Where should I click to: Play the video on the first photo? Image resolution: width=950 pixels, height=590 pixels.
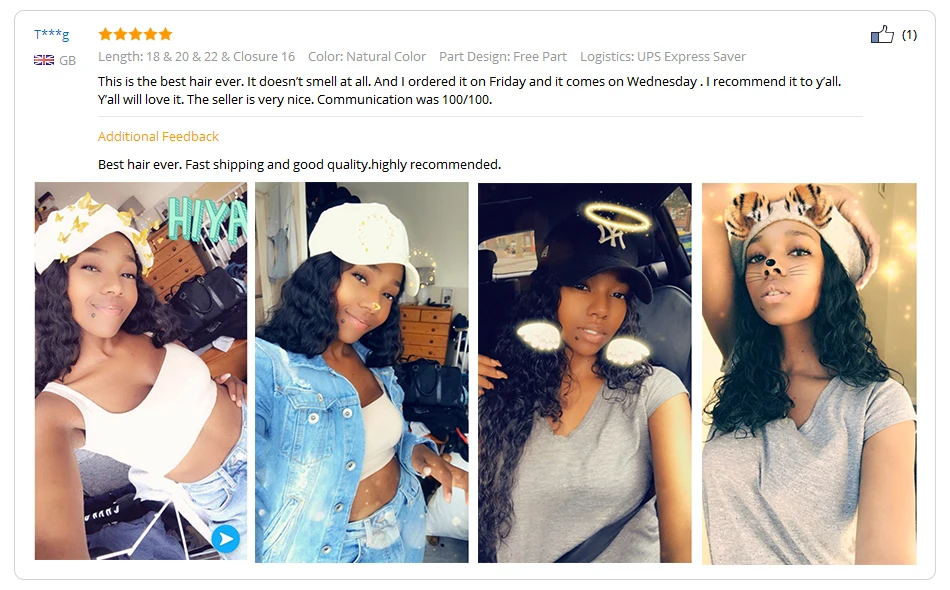[x=225, y=539]
